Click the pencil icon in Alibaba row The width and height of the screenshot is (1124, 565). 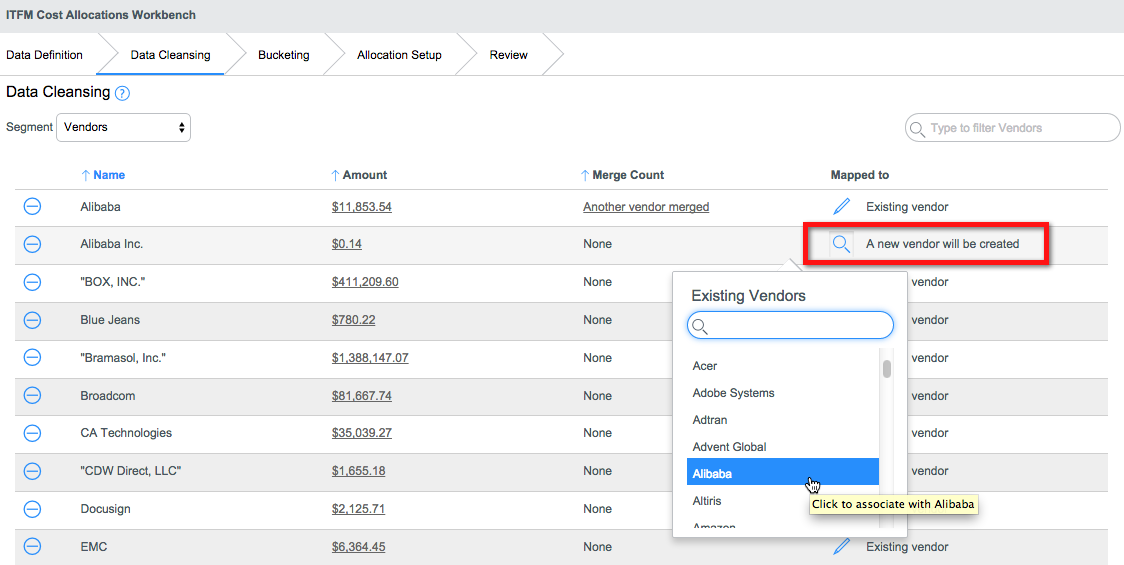tap(842, 207)
